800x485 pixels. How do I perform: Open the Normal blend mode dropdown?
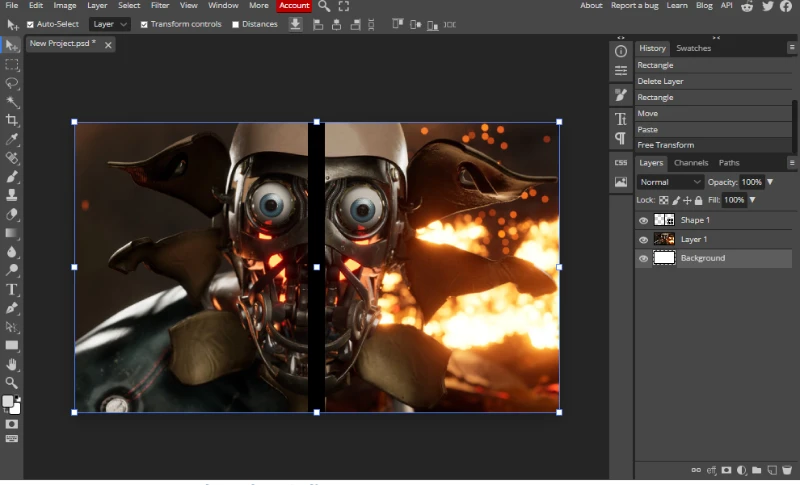(670, 182)
